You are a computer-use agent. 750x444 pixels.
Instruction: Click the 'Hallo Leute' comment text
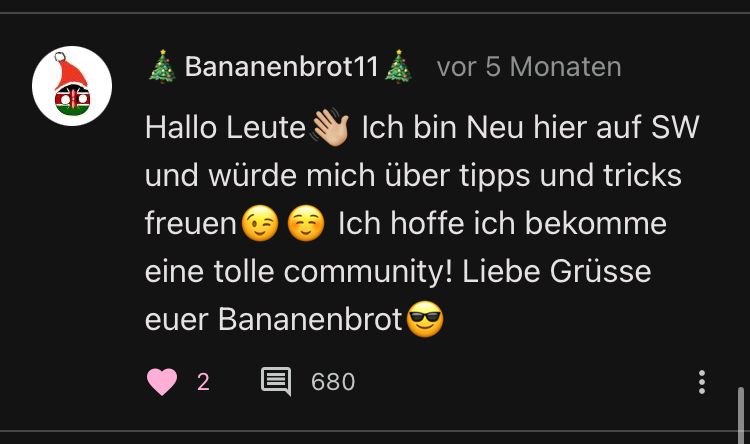click(225, 128)
